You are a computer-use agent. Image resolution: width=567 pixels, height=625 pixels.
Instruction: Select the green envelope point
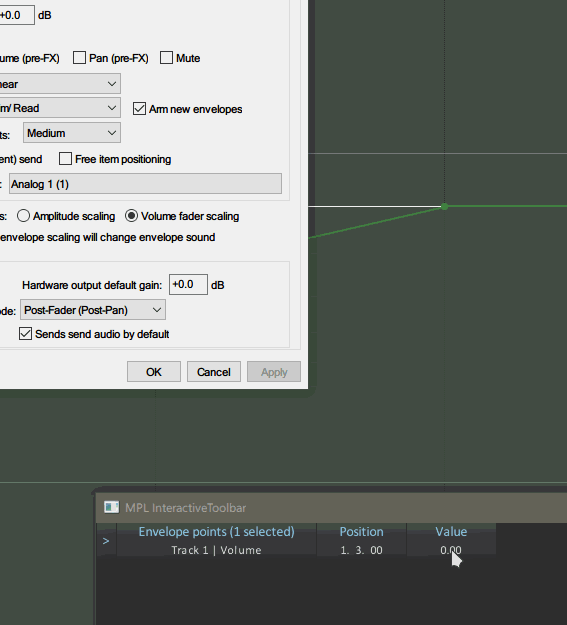(x=445, y=206)
